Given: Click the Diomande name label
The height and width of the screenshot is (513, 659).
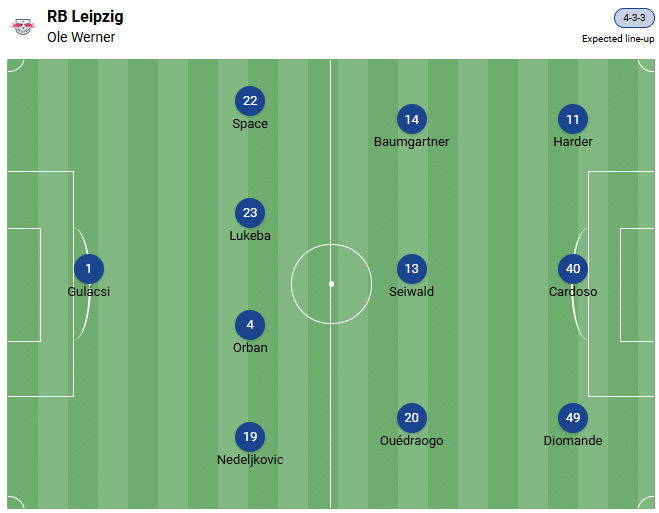Looking at the screenshot, I should (x=573, y=440).
